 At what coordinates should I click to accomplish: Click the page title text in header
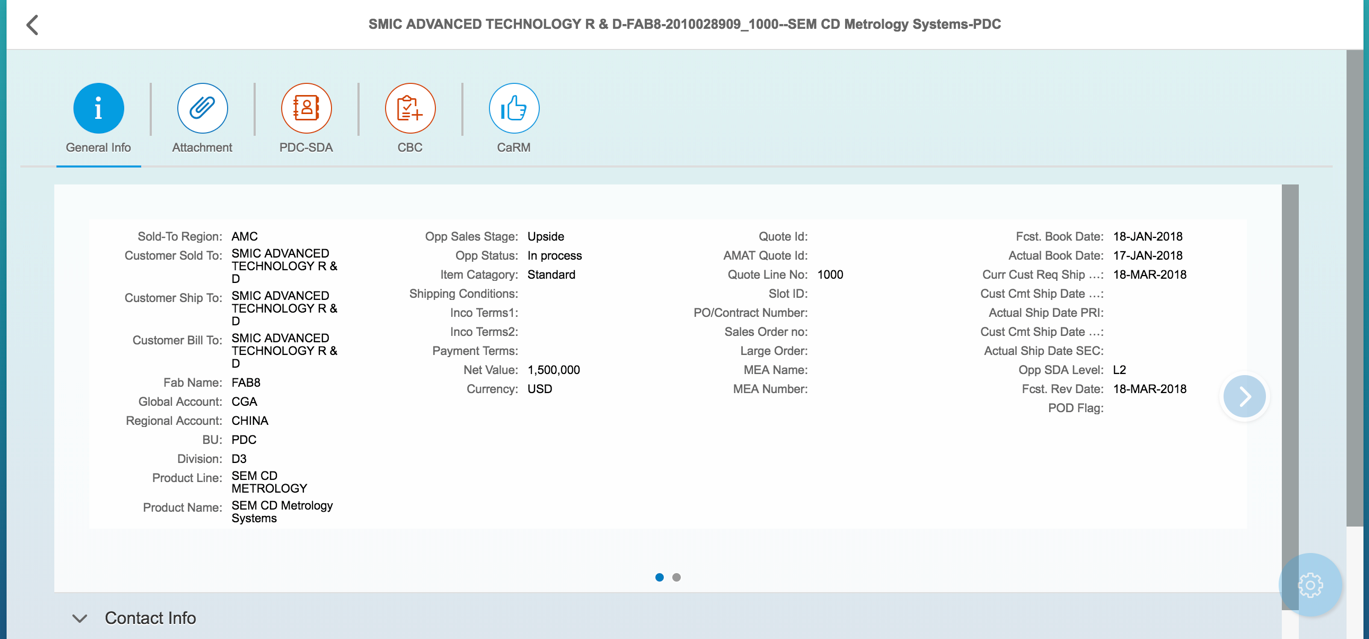tap(685, 24)
